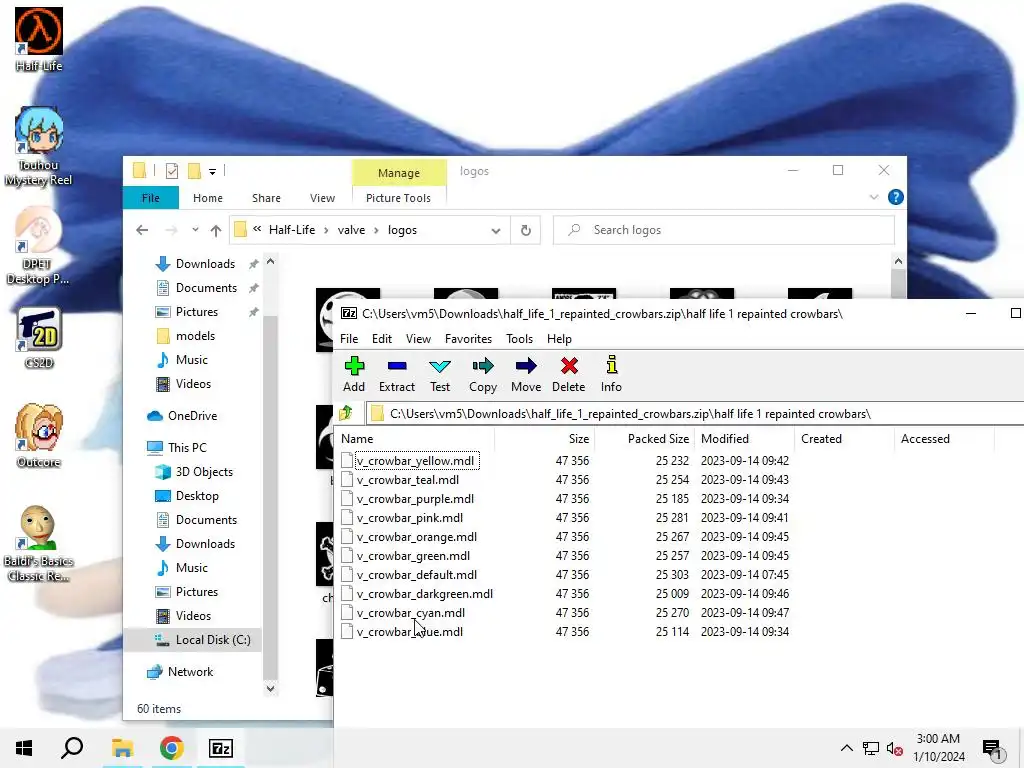Open the Quick Access Toolbar customize dropdown

(x=212, y=171)
